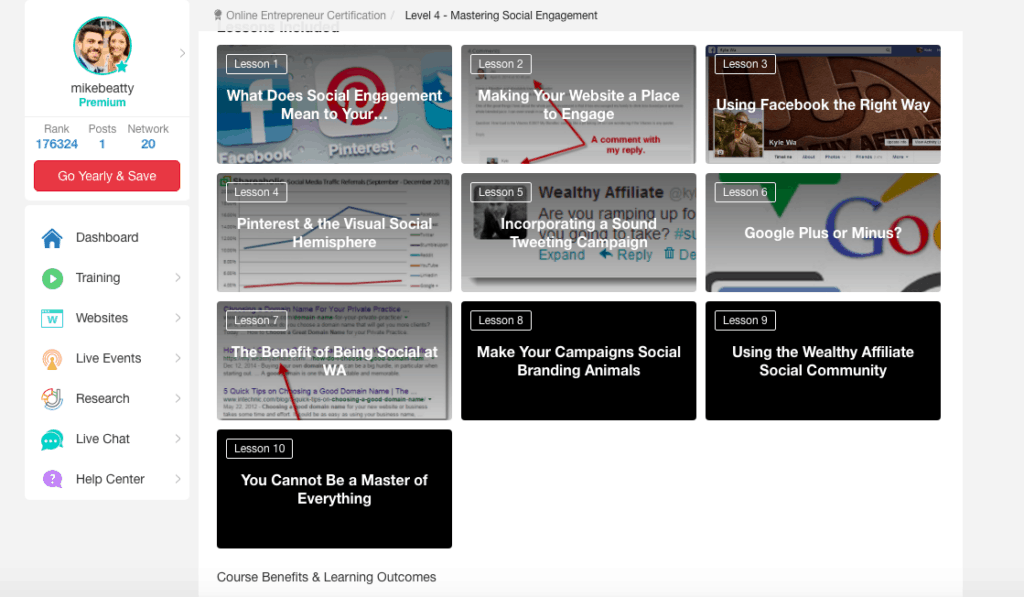Open the Live Chat menu item

(107, 439)
